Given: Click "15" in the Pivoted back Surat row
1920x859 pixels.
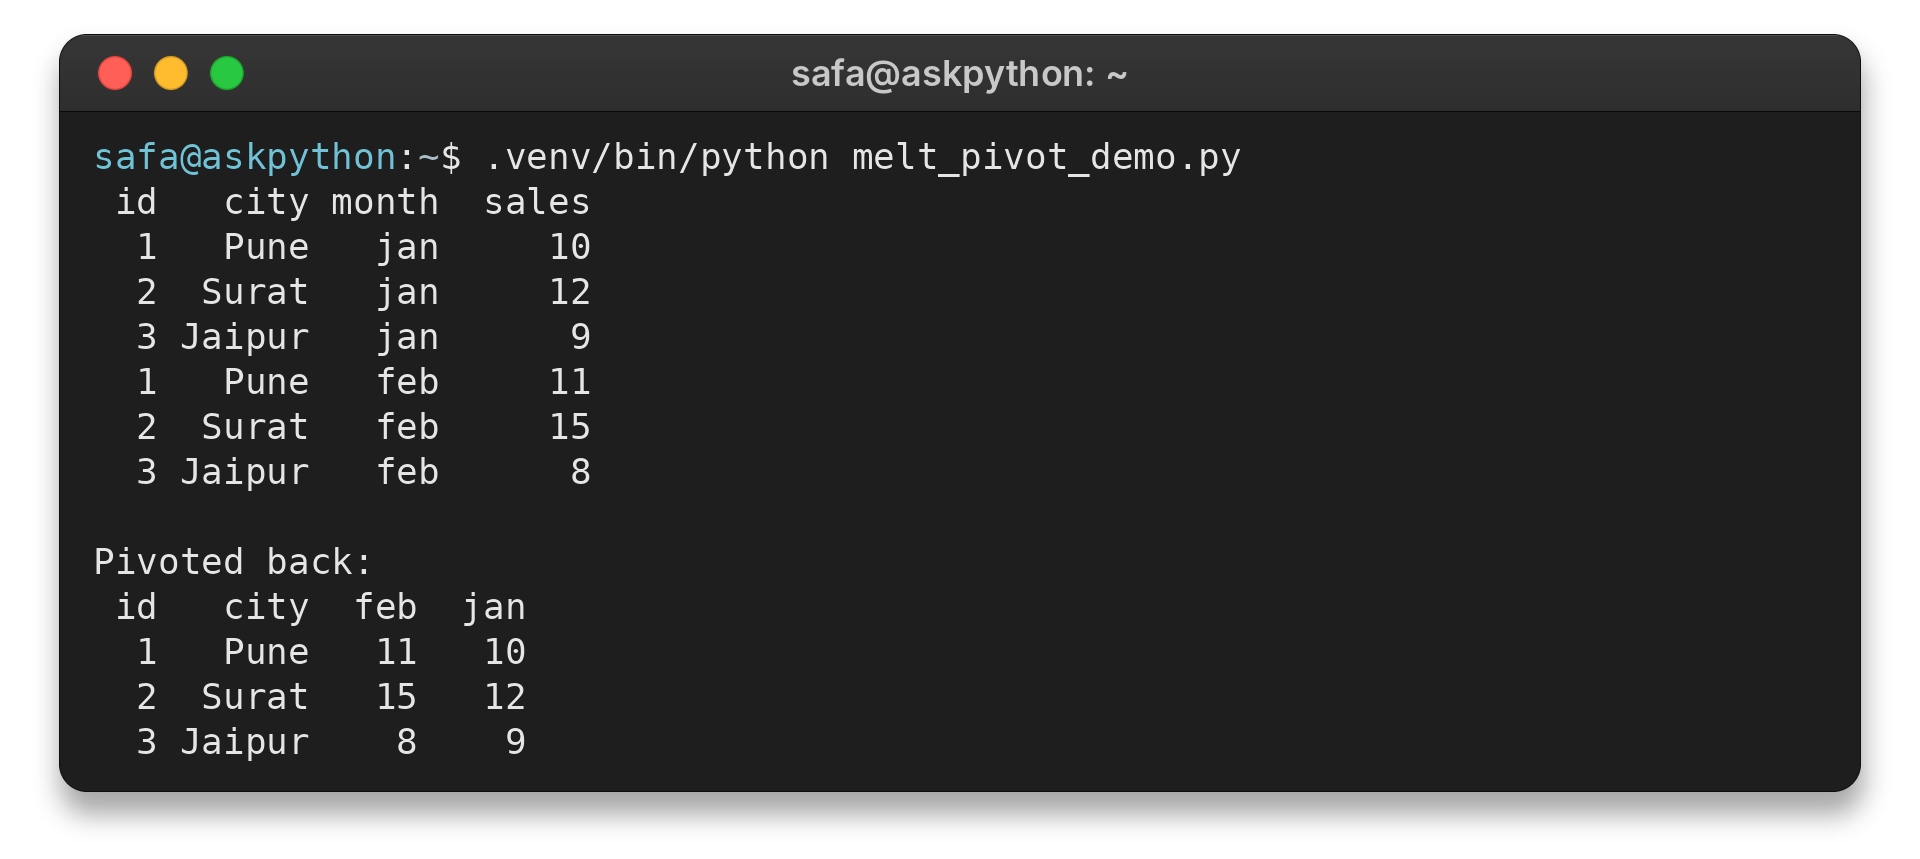Looking at the screenshot, I should [x=397, y=697].
